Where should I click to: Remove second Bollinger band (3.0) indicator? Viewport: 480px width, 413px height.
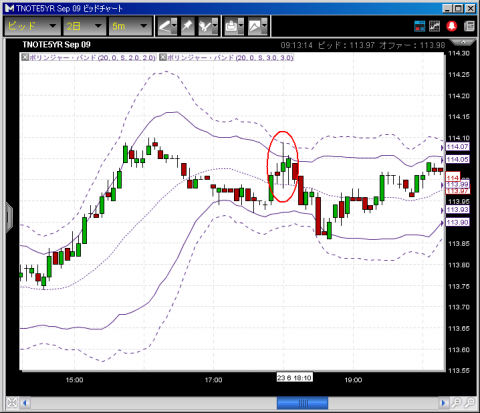point(163,57)
